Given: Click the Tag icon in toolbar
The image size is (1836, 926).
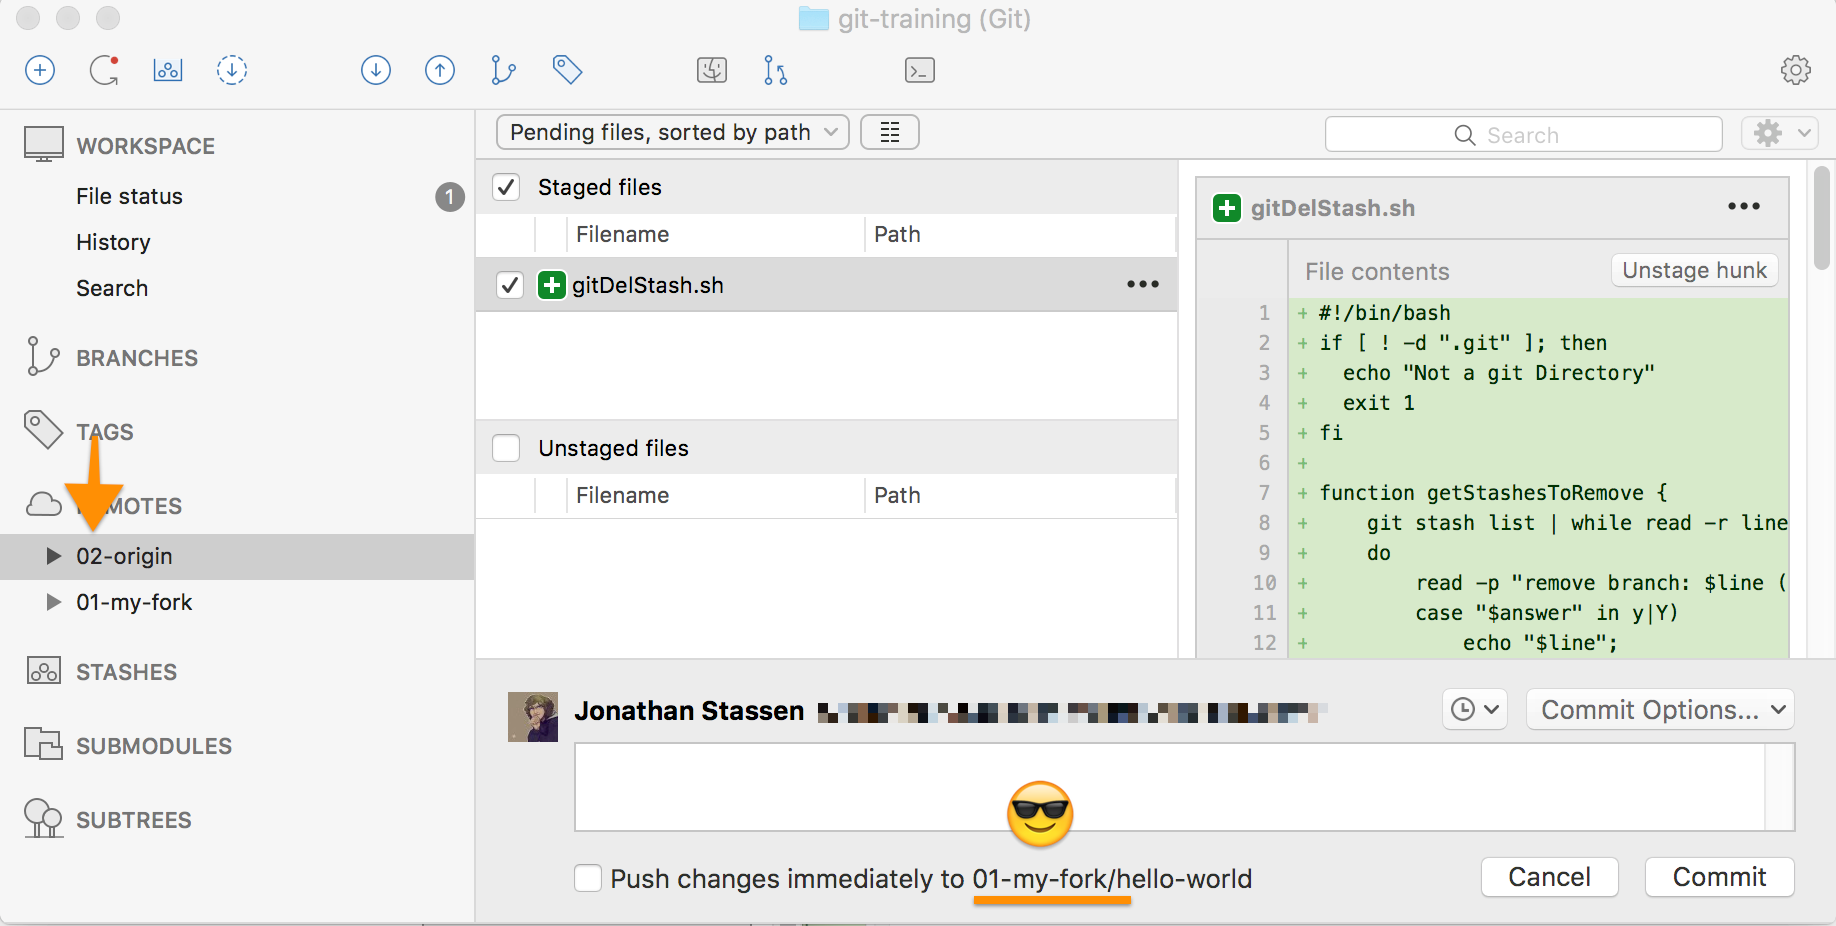Looking at the screenshot, I should tap(567, 70).
